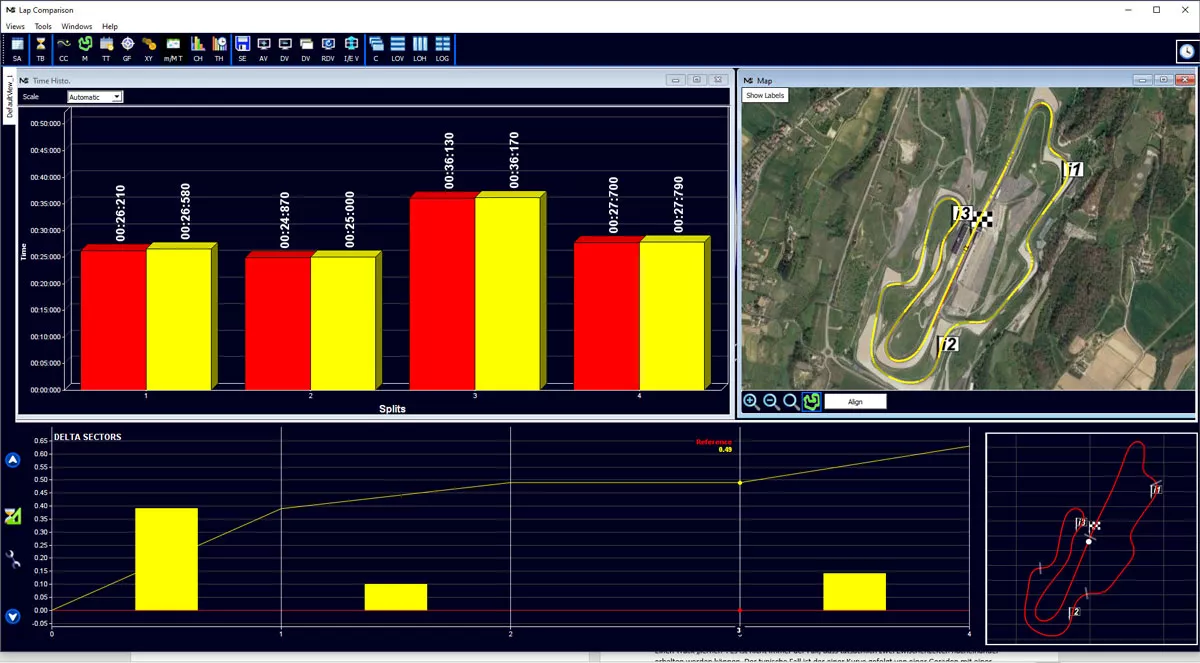
Task: Open the Views menu
Action: (x=15, y=26)
